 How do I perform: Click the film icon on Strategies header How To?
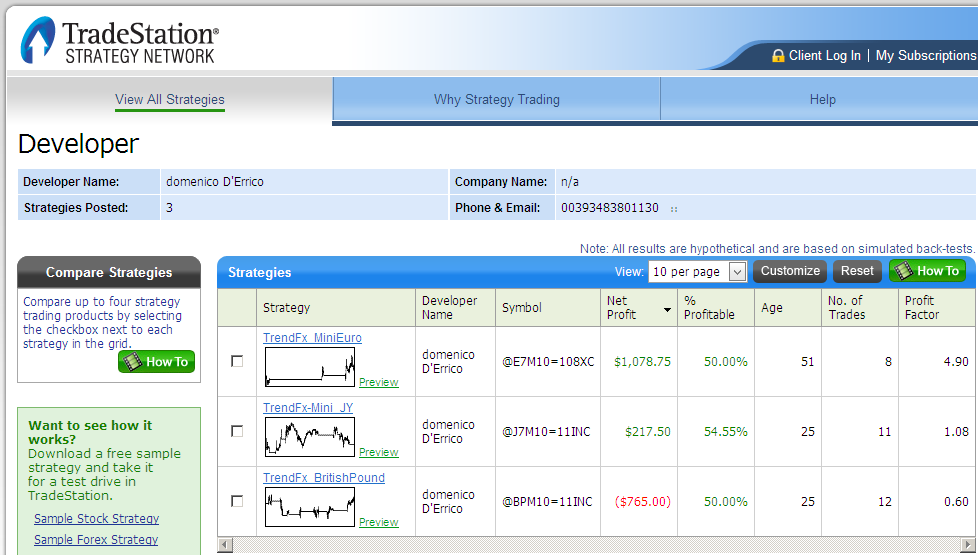tap(904, 271)
